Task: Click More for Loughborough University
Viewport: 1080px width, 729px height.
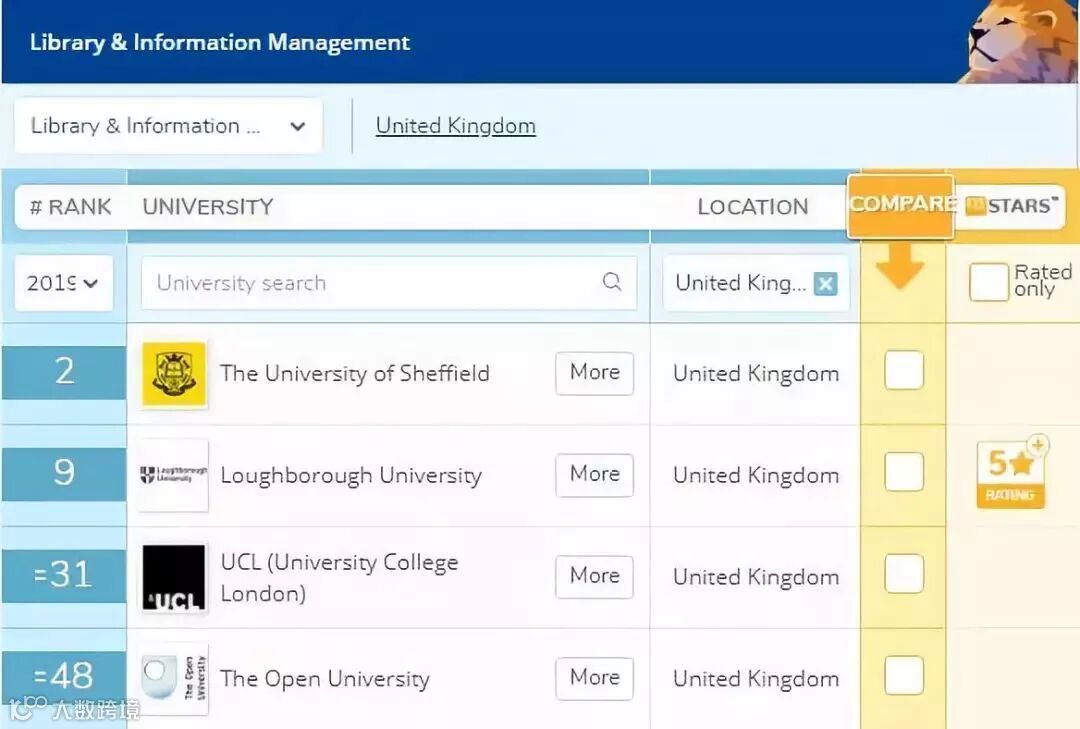Action: tap(594, 475)
